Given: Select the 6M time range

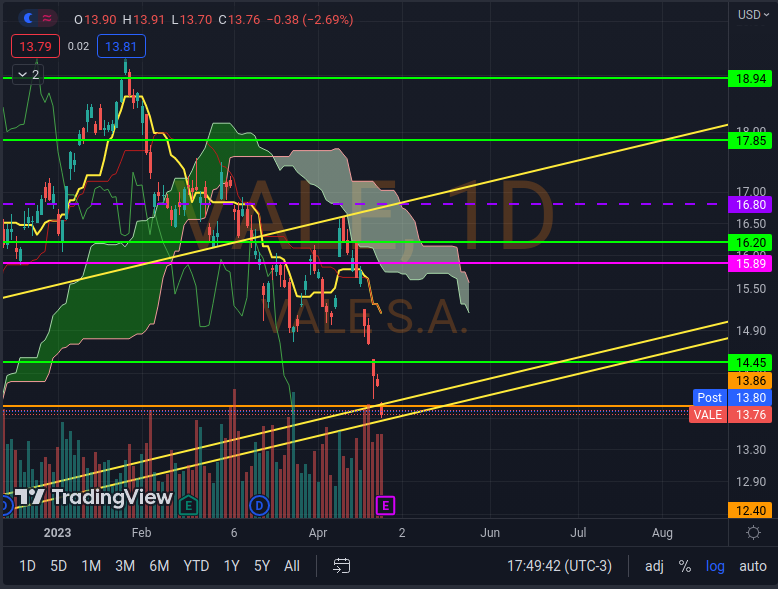Looking at the screenshot, I should pyautogui.click(x=159, y=566).
